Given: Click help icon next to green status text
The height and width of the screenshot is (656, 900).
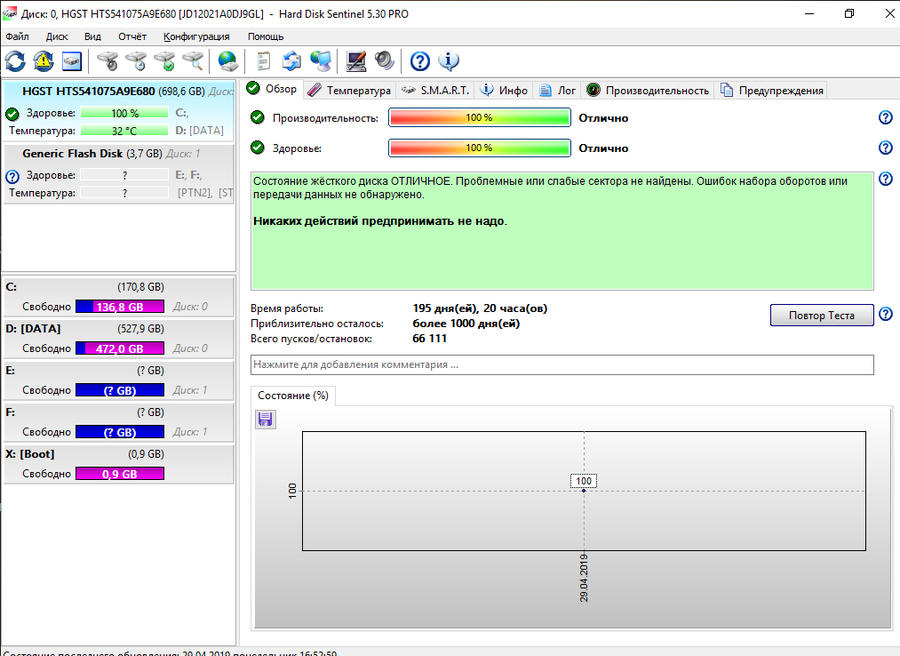Looking at the screenshot, I should pos(886,179).
